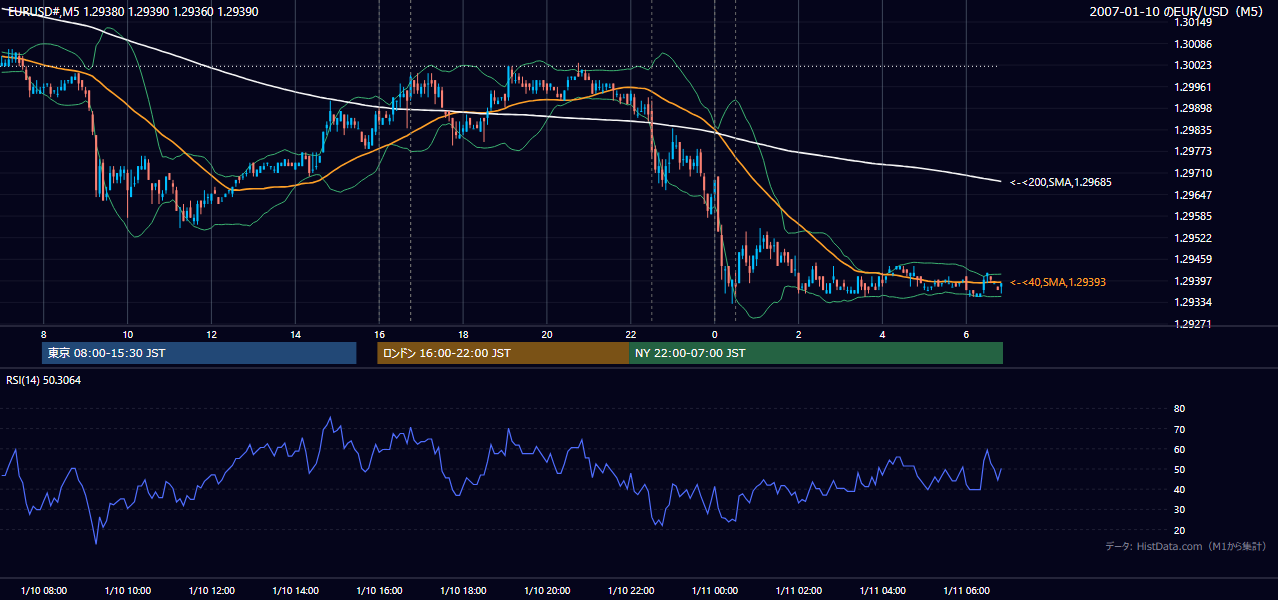Click hour label 18 under the price chart
This screenshot has width=1278, height=600.
pos(463,334)
